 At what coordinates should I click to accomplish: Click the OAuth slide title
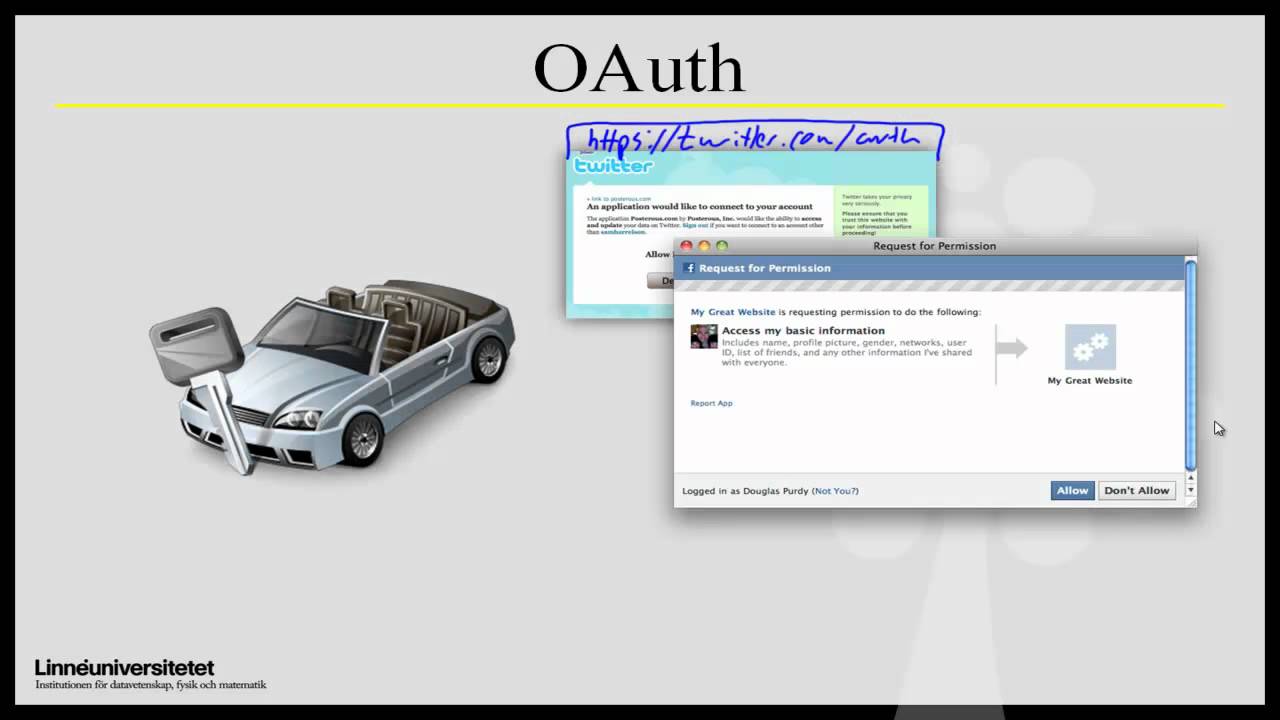[x=640, y=68]
